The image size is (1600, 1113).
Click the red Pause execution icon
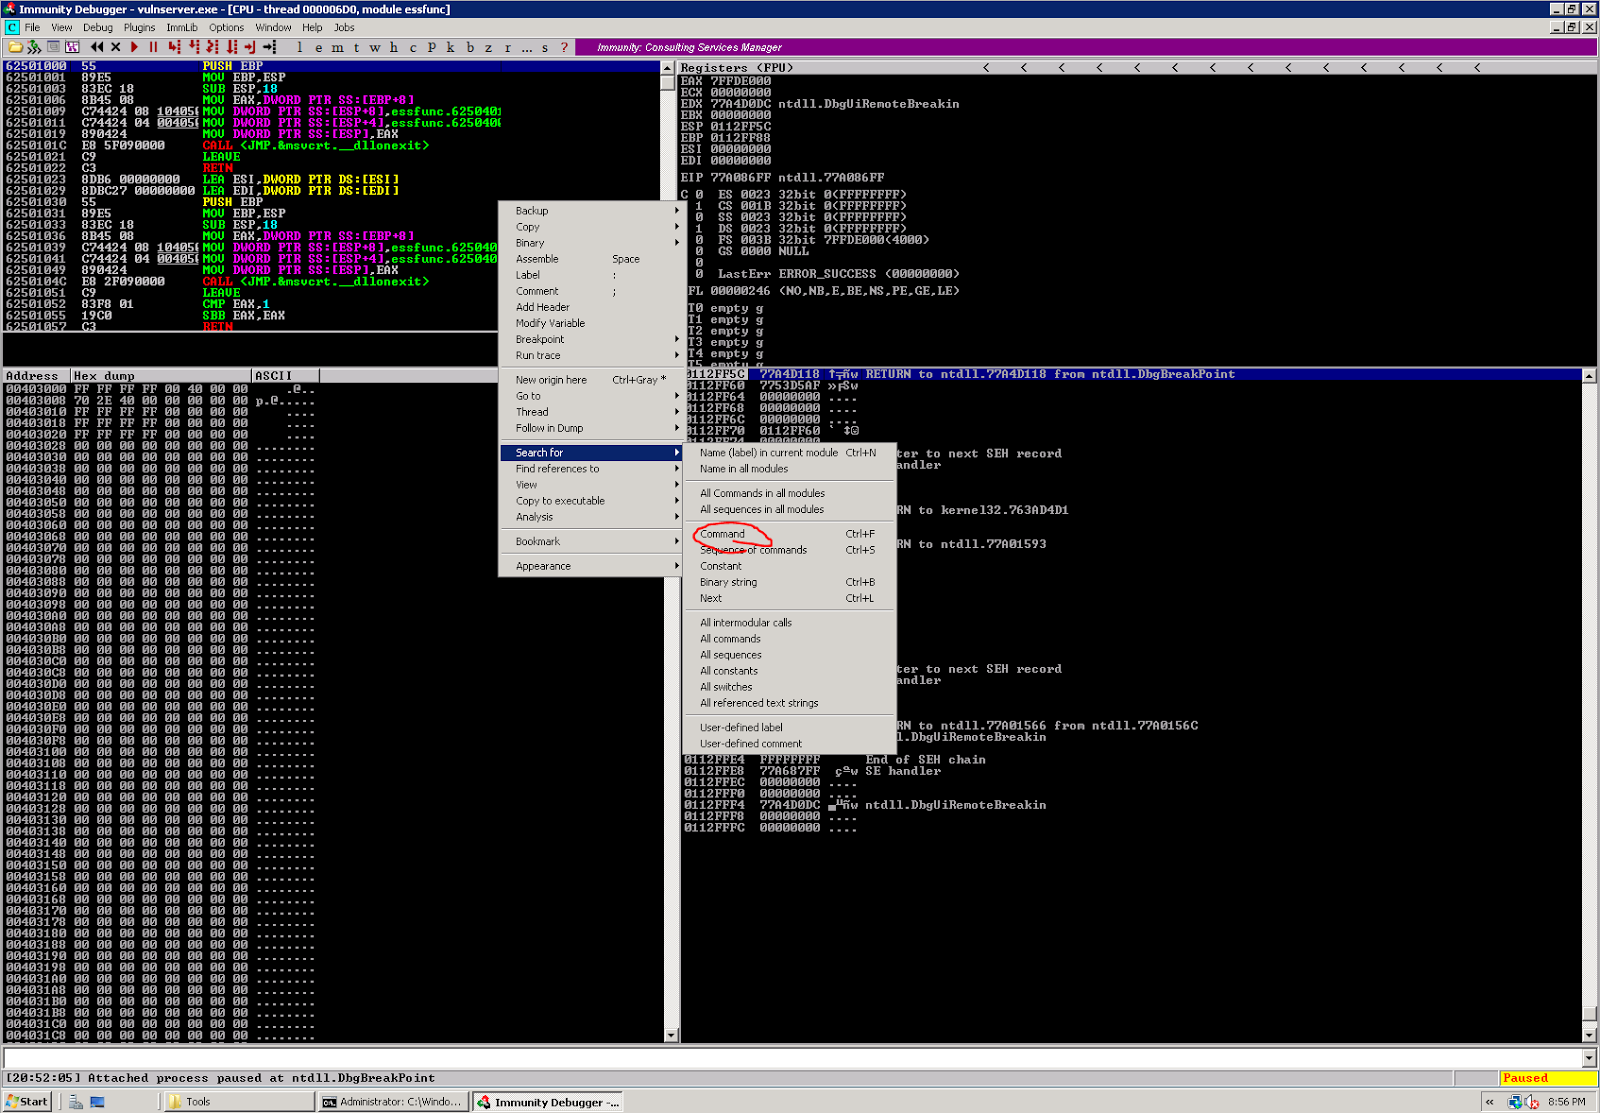pos(153,47)
